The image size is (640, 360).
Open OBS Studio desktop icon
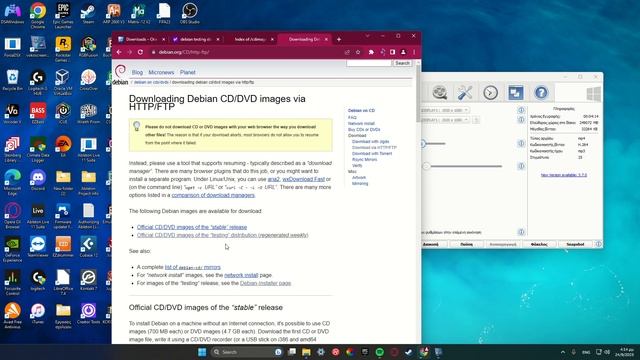[189, 13]
